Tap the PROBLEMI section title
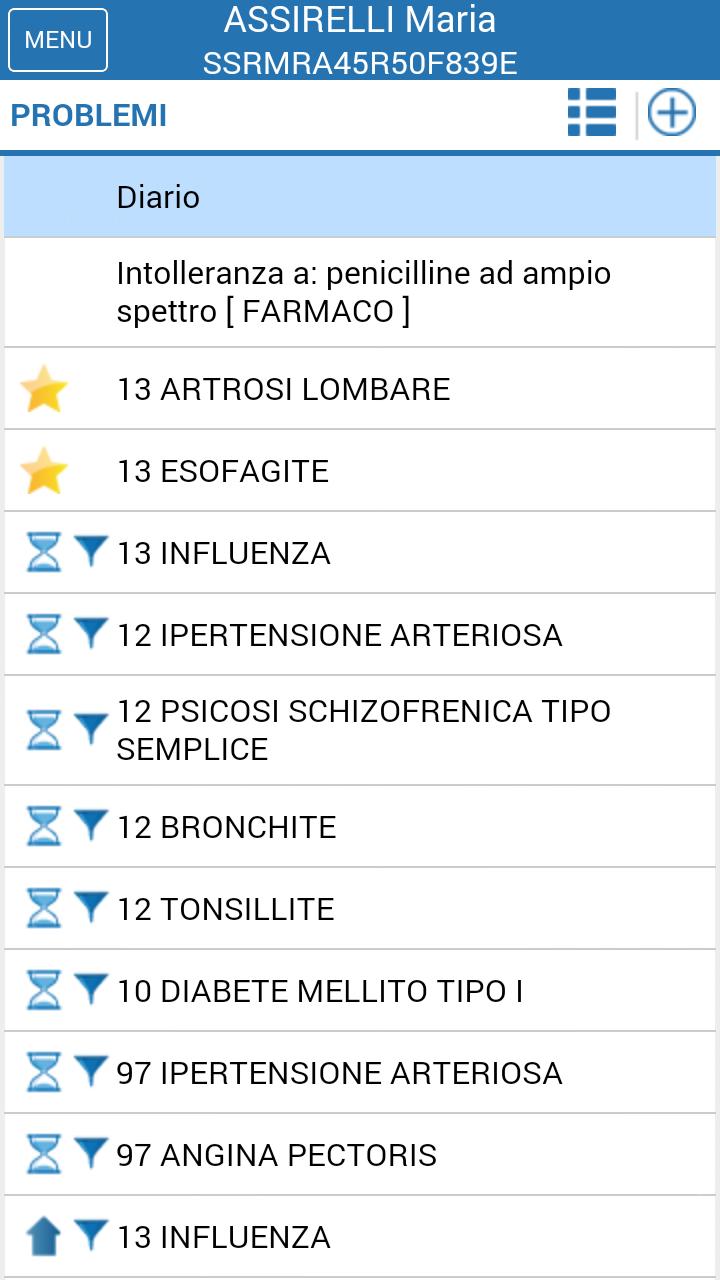The width and height of the screenshot is (720, 1280). point(89,115)
